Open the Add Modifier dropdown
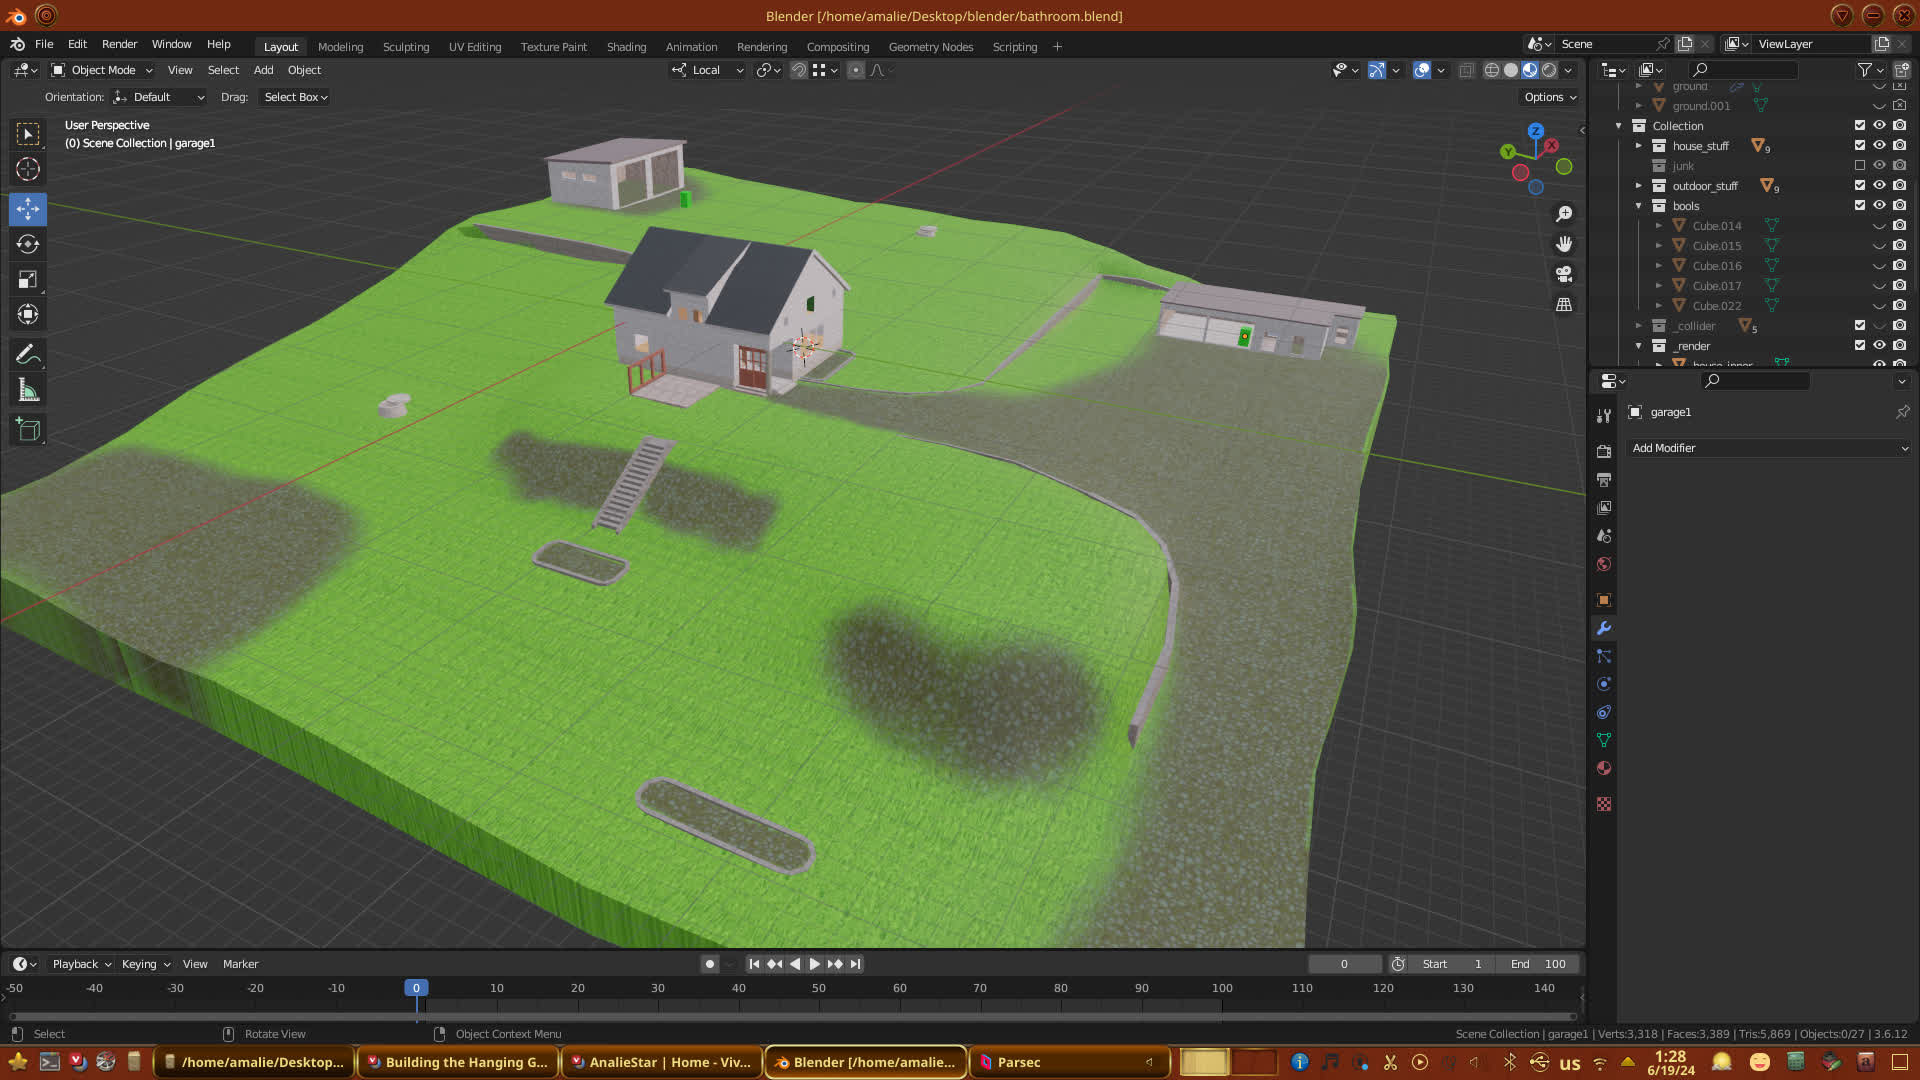This screenshot has width=1920, height=1080. [1768, 448]
